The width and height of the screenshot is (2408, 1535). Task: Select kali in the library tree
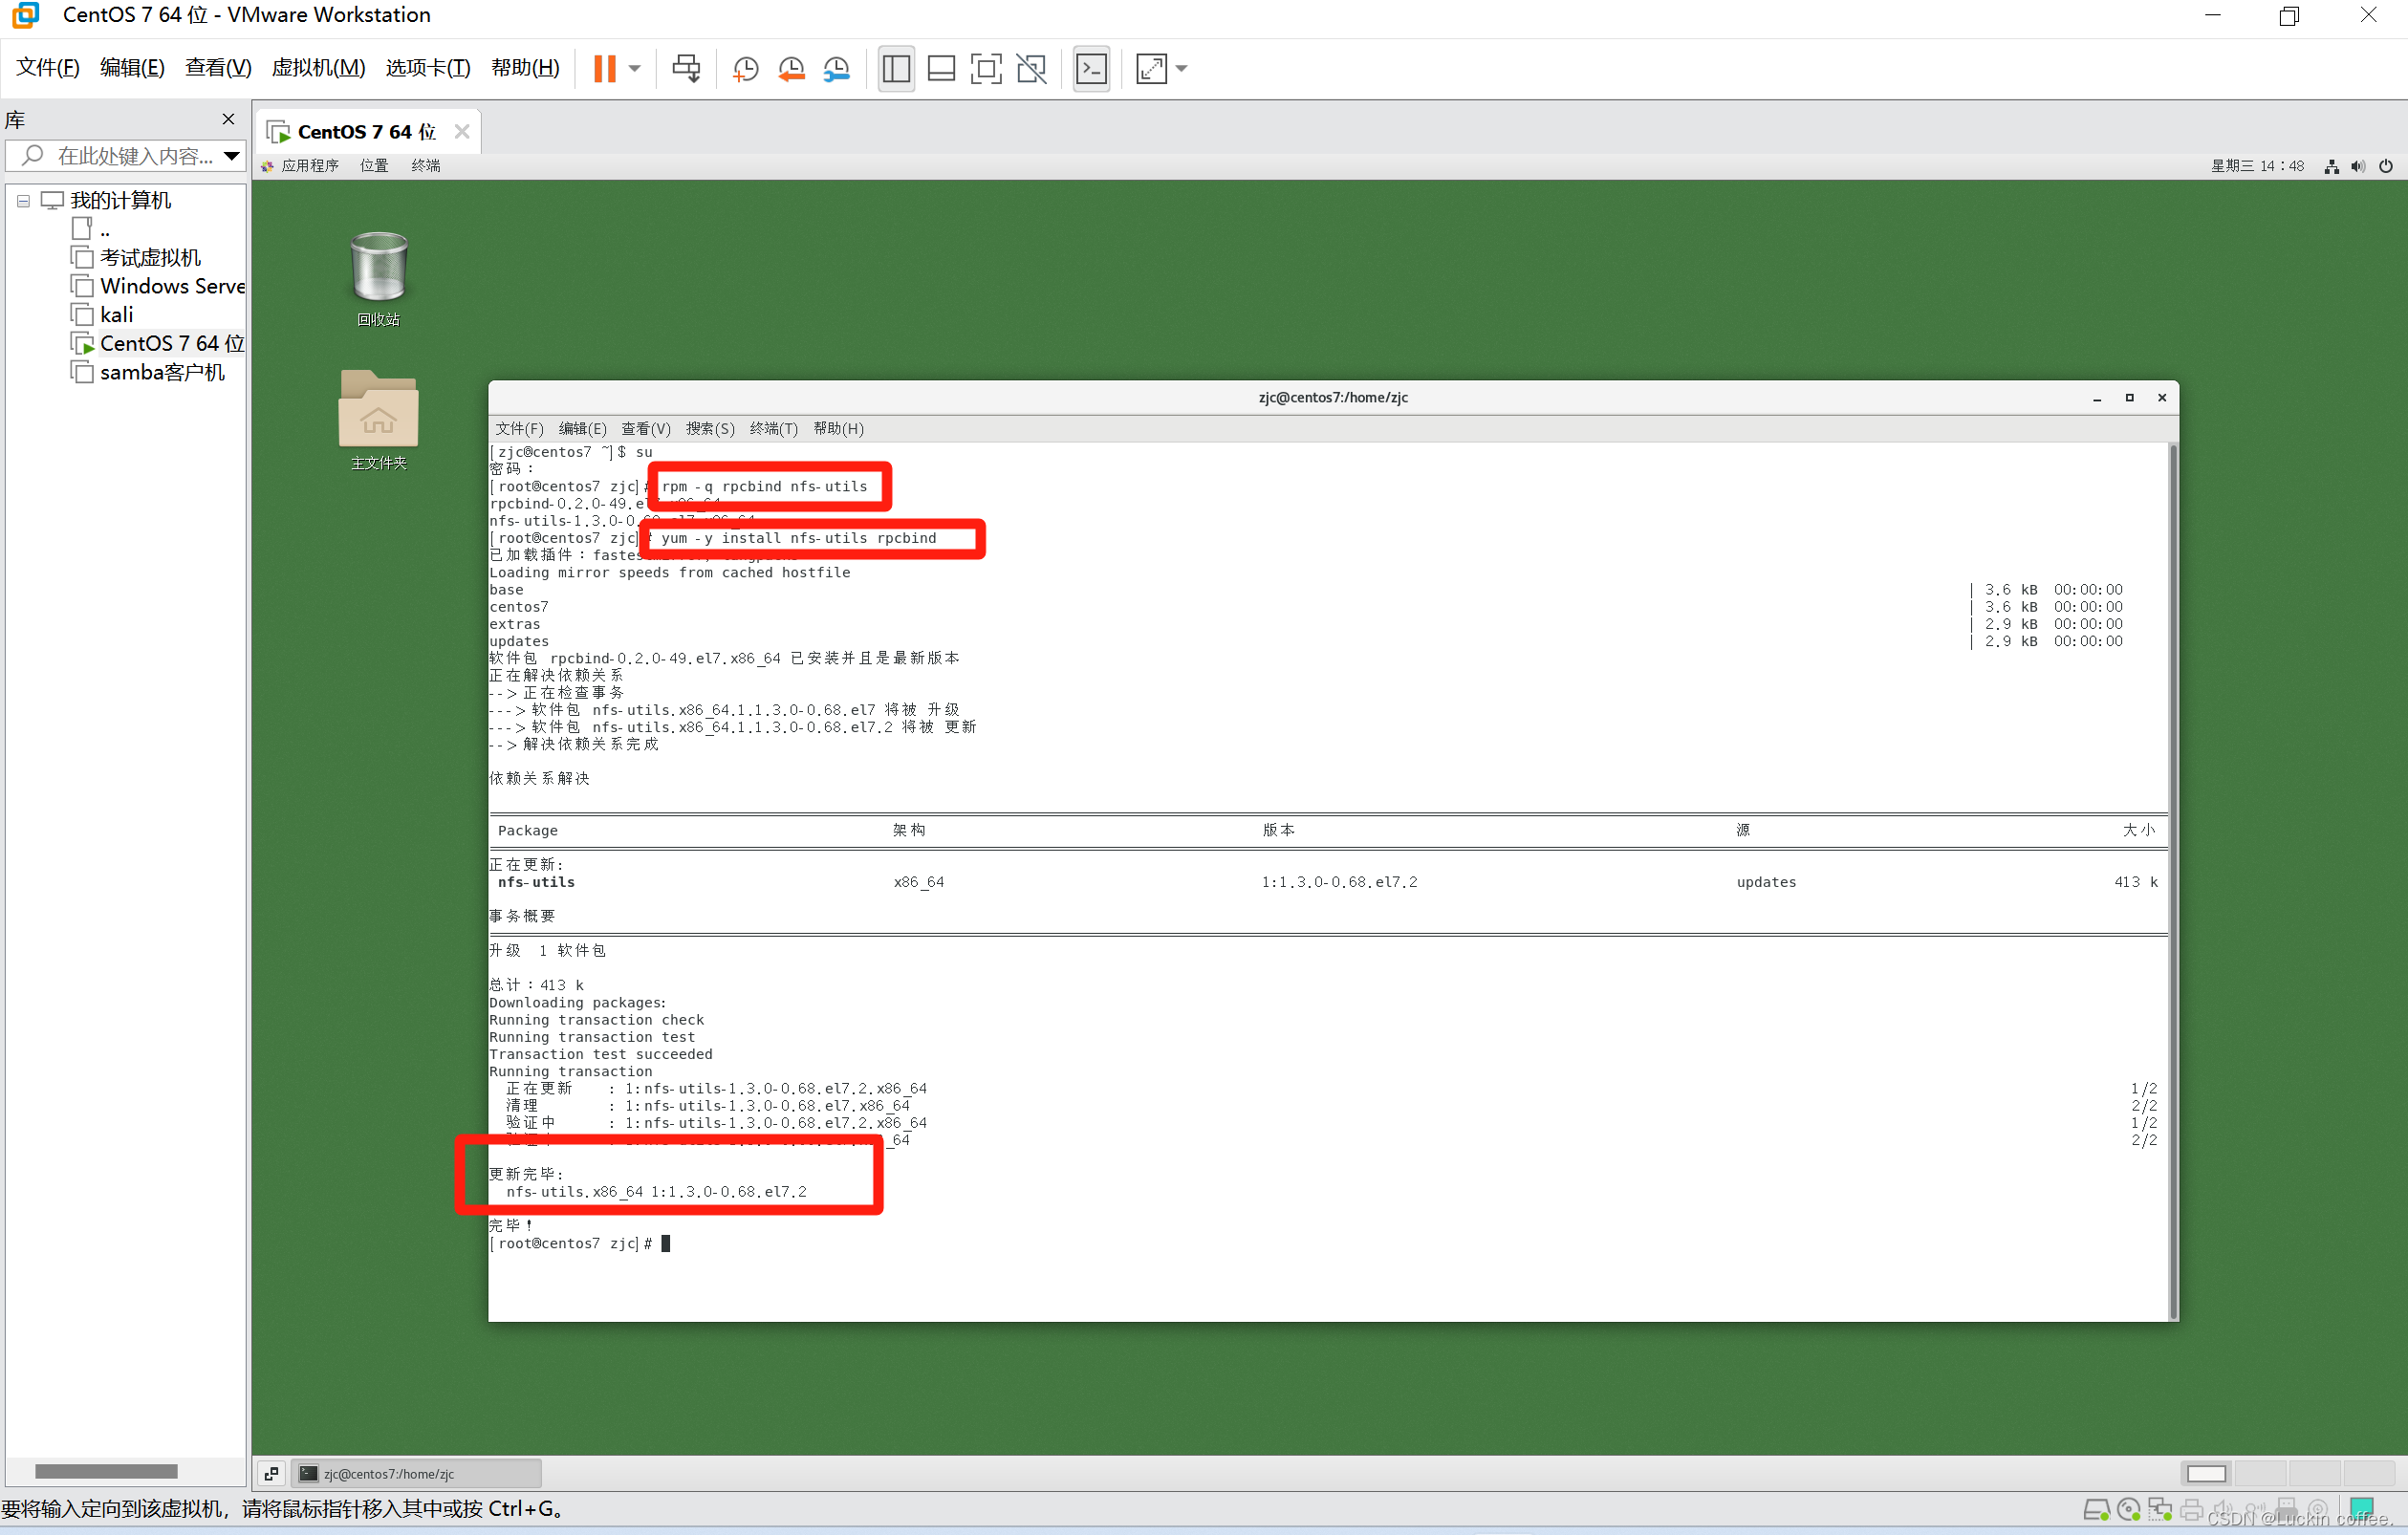pyautogui.click(x=116, y=315)
